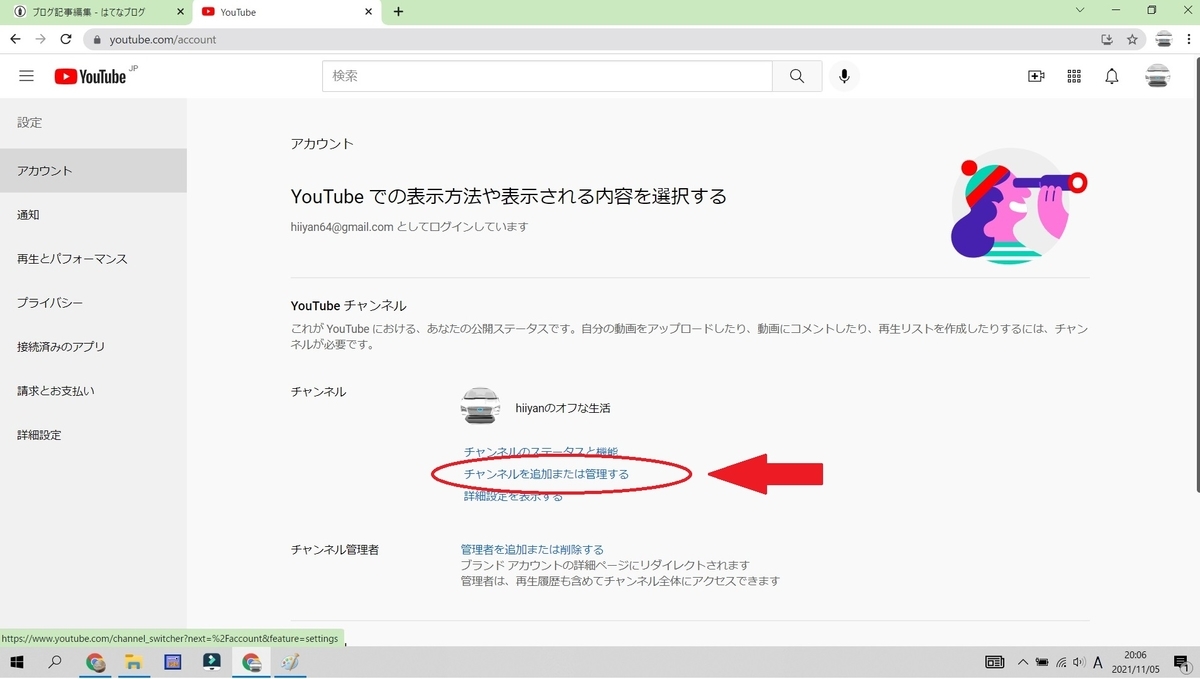Open 請求とお支払い in the sidebar
The height and width of the screenshot is (679, 1200).
[x=93, y=391]
